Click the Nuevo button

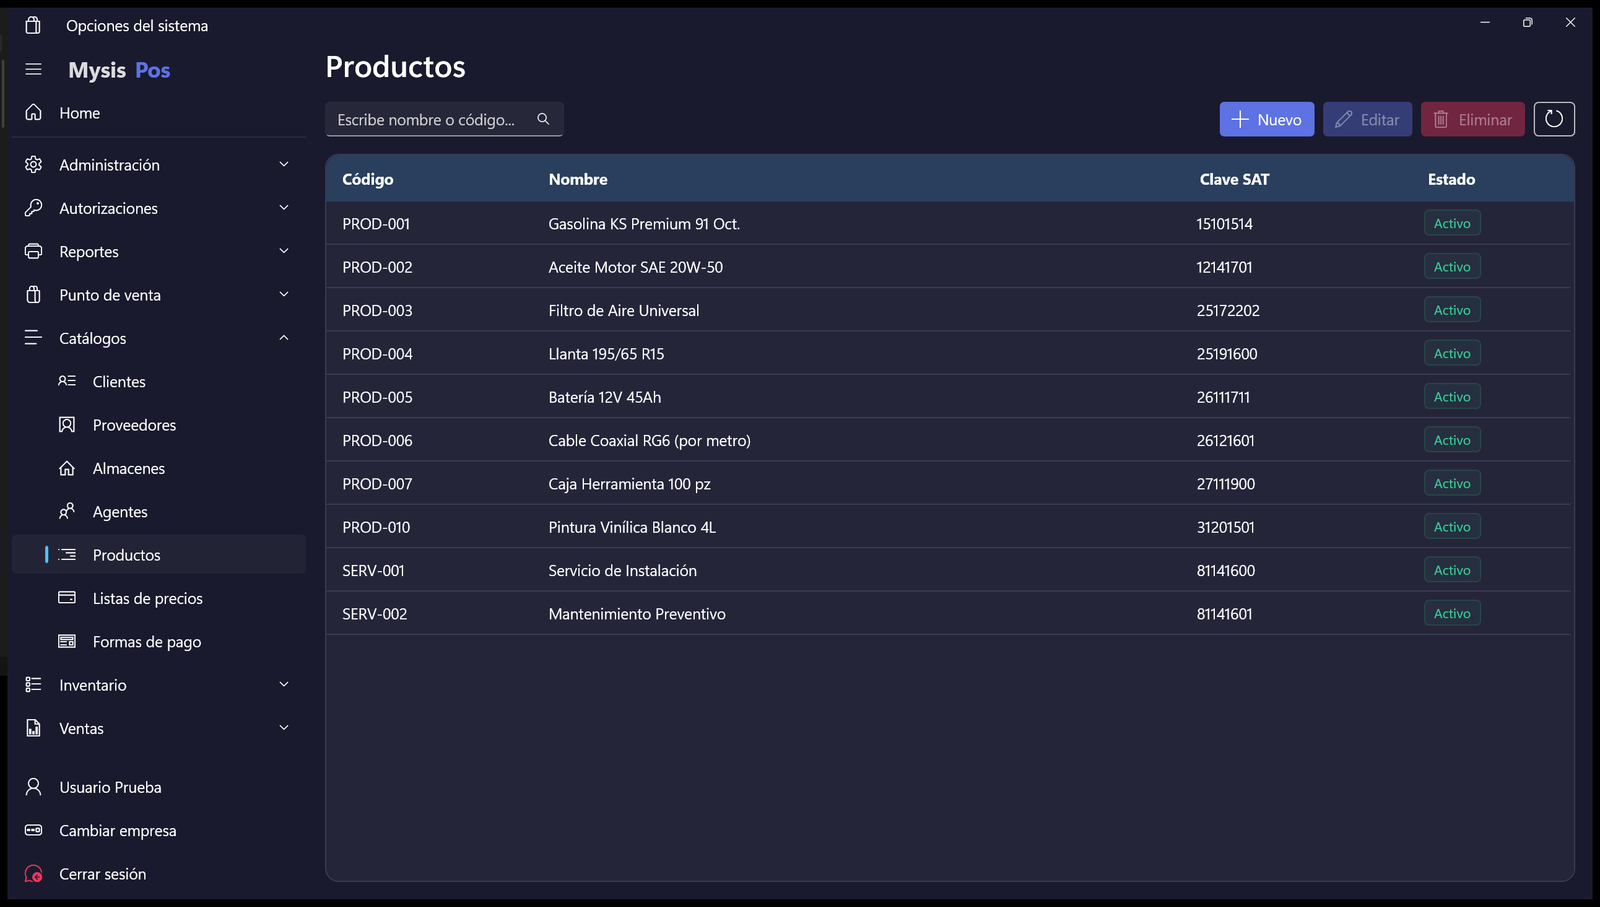coord(1267,119)
